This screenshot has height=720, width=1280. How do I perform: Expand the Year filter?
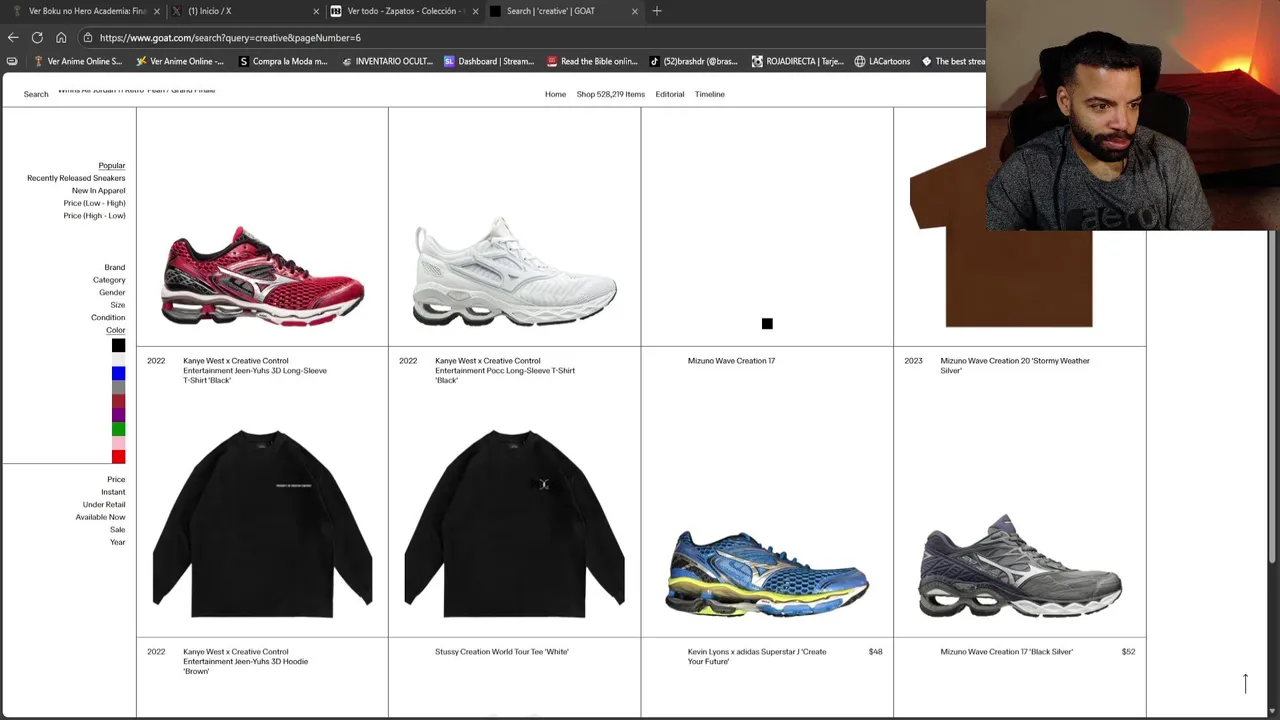118,542
